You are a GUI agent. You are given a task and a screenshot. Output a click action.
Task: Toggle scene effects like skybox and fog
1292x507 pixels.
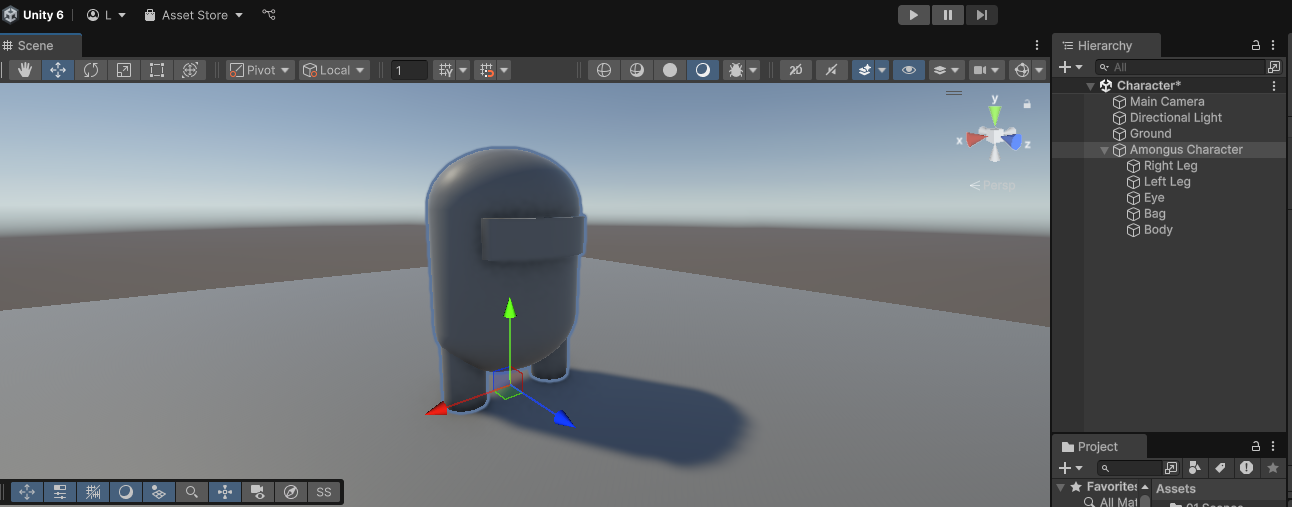[x=864, y=70]
